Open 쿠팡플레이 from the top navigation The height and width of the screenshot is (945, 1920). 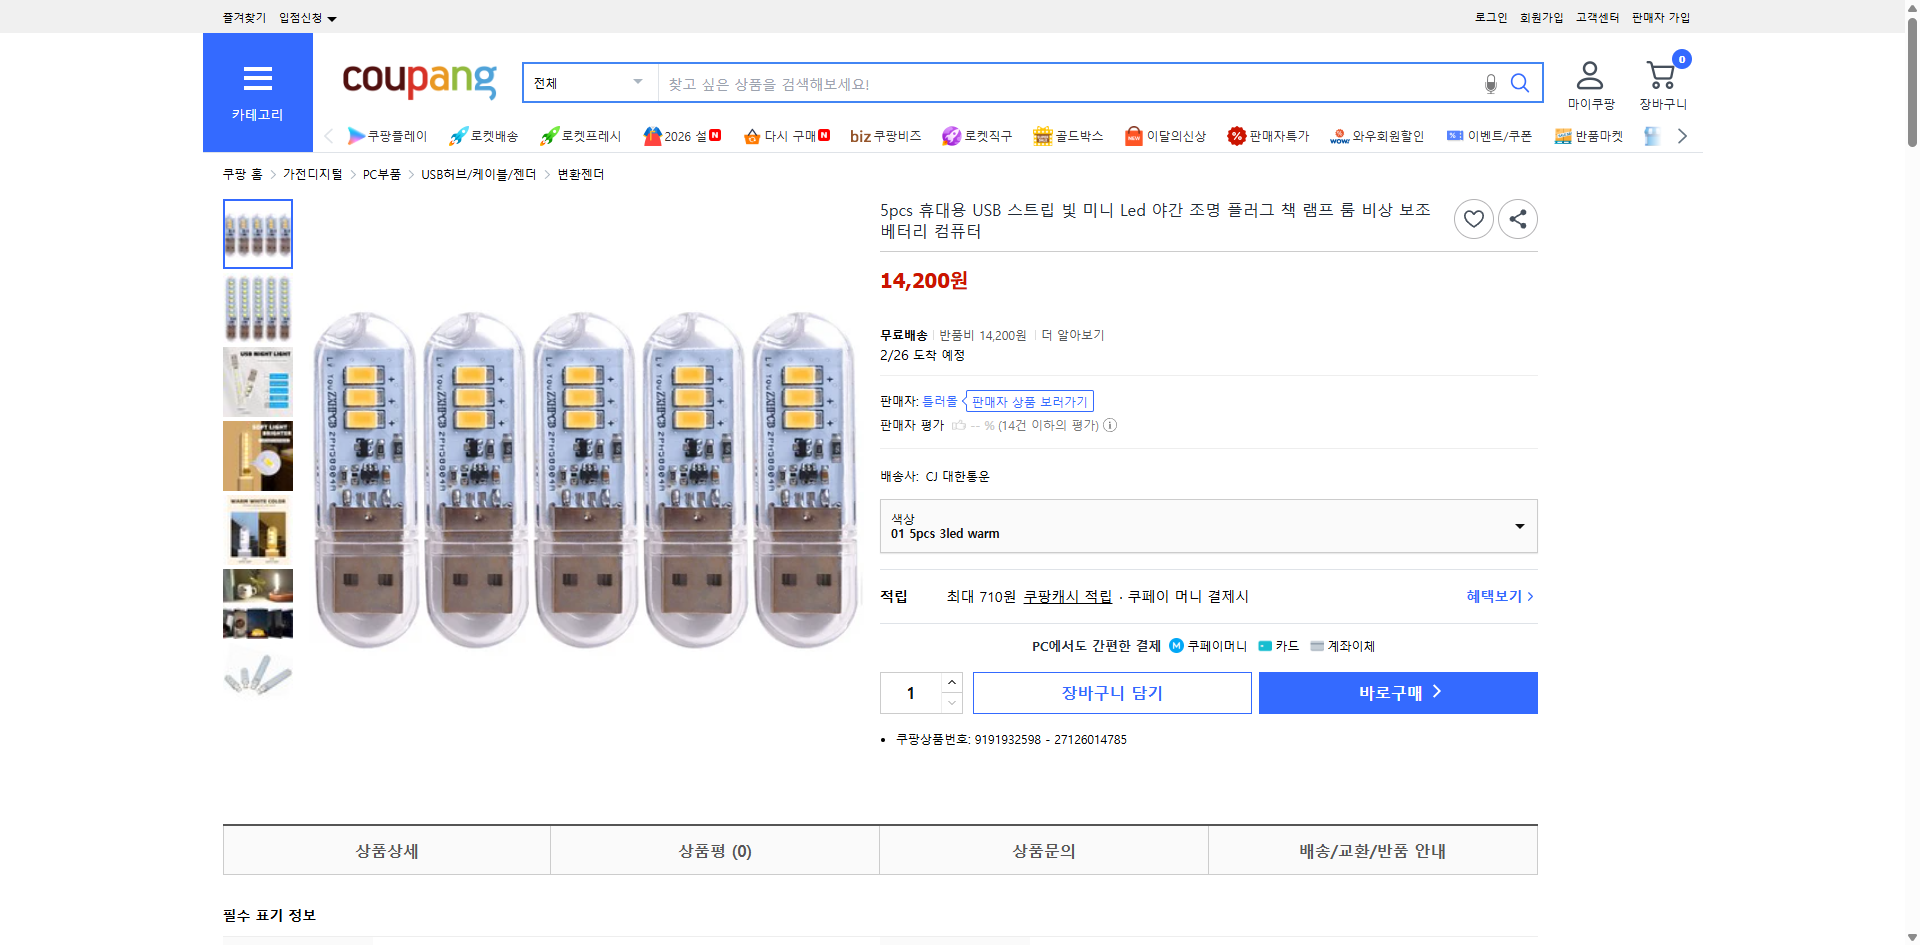pyautogui.click(x=389, y=136)
